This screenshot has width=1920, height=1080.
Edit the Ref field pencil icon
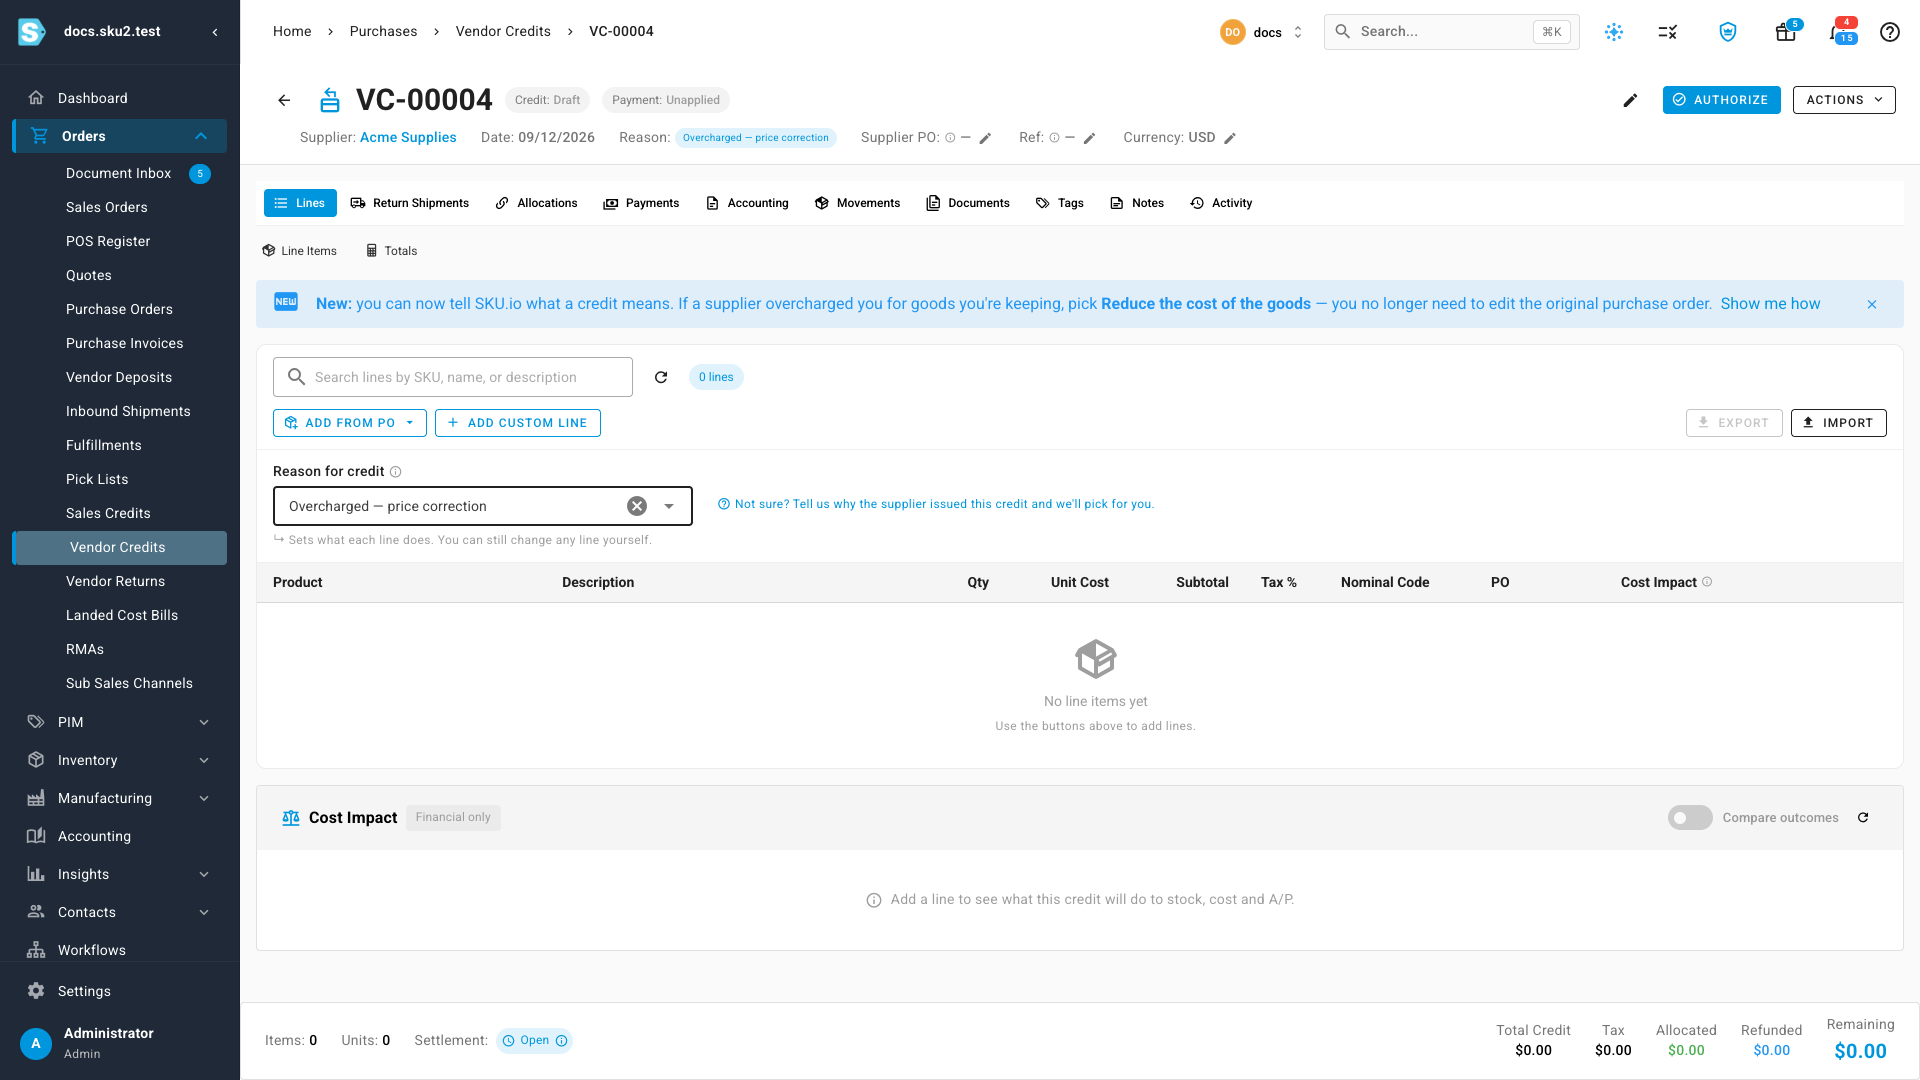click(1090, 138)
